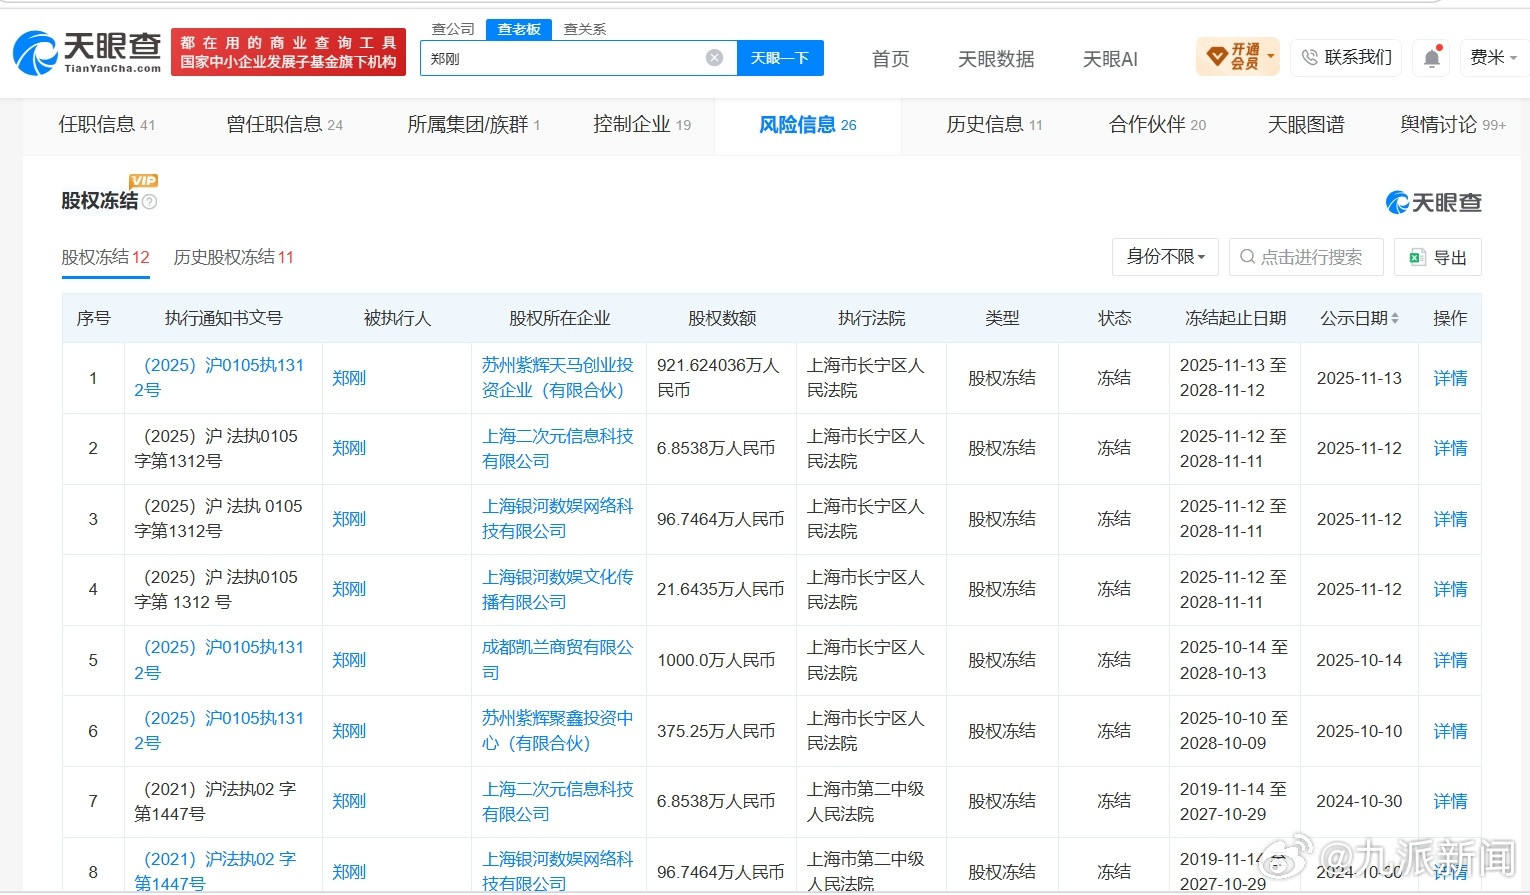Click the 2025-10-14 公示日期 cell
Image resolution: width=1530 pixels, height=895 pixels.
1359,660
